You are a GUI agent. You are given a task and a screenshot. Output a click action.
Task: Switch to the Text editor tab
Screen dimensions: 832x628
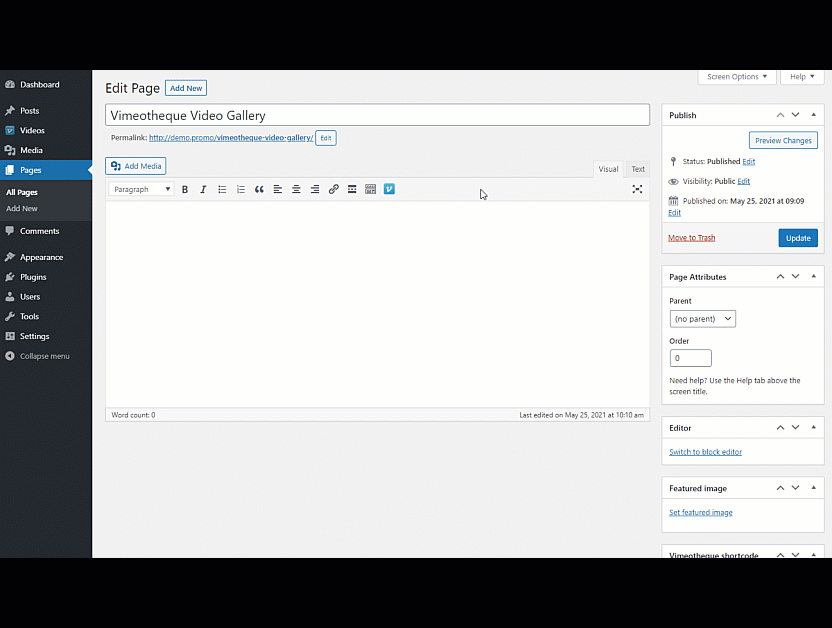point(638,169)
